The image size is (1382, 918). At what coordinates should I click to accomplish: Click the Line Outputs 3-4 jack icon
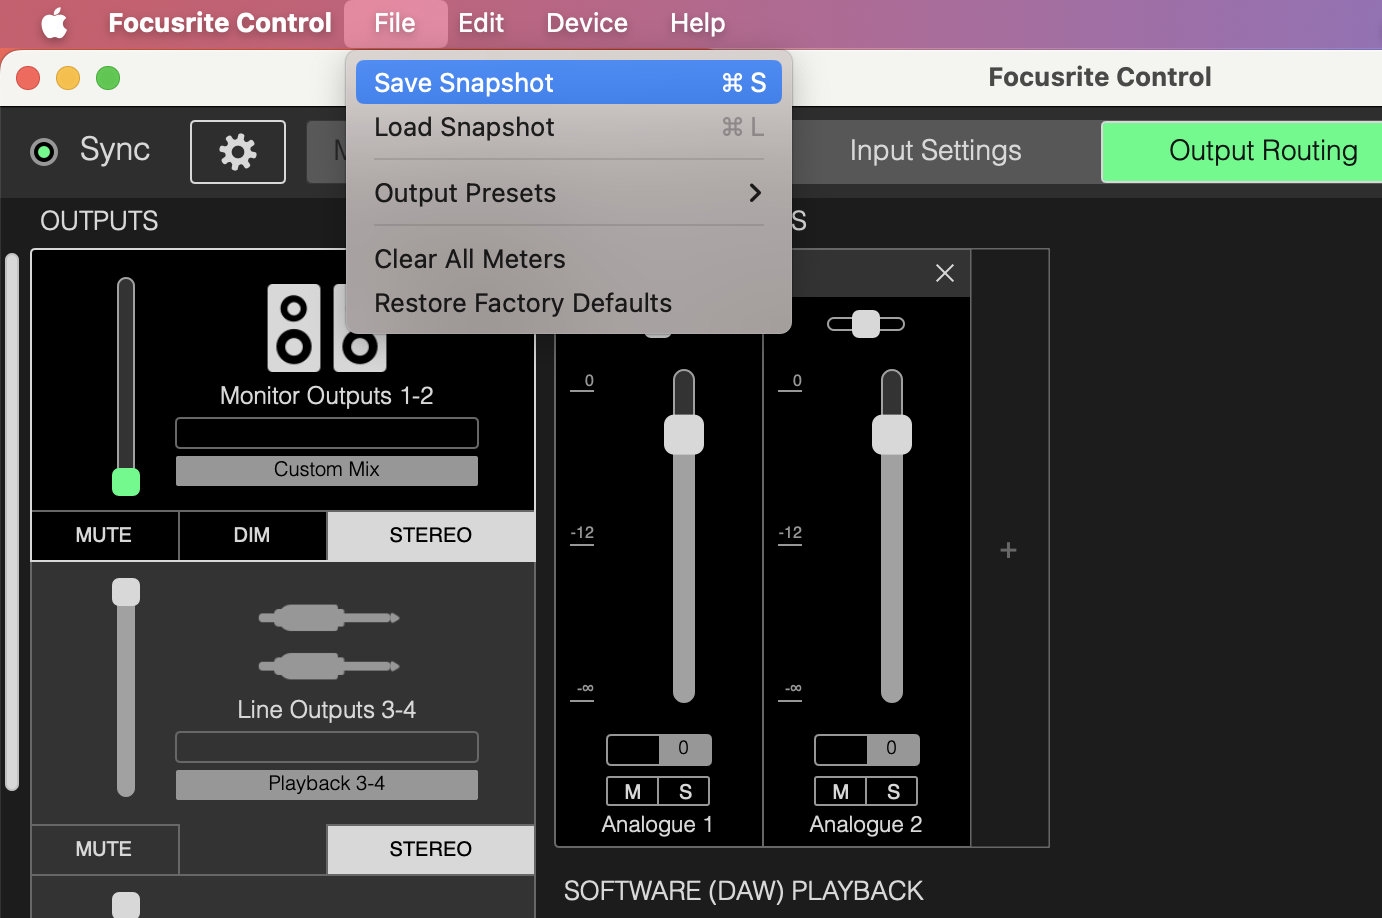(329, 641)
